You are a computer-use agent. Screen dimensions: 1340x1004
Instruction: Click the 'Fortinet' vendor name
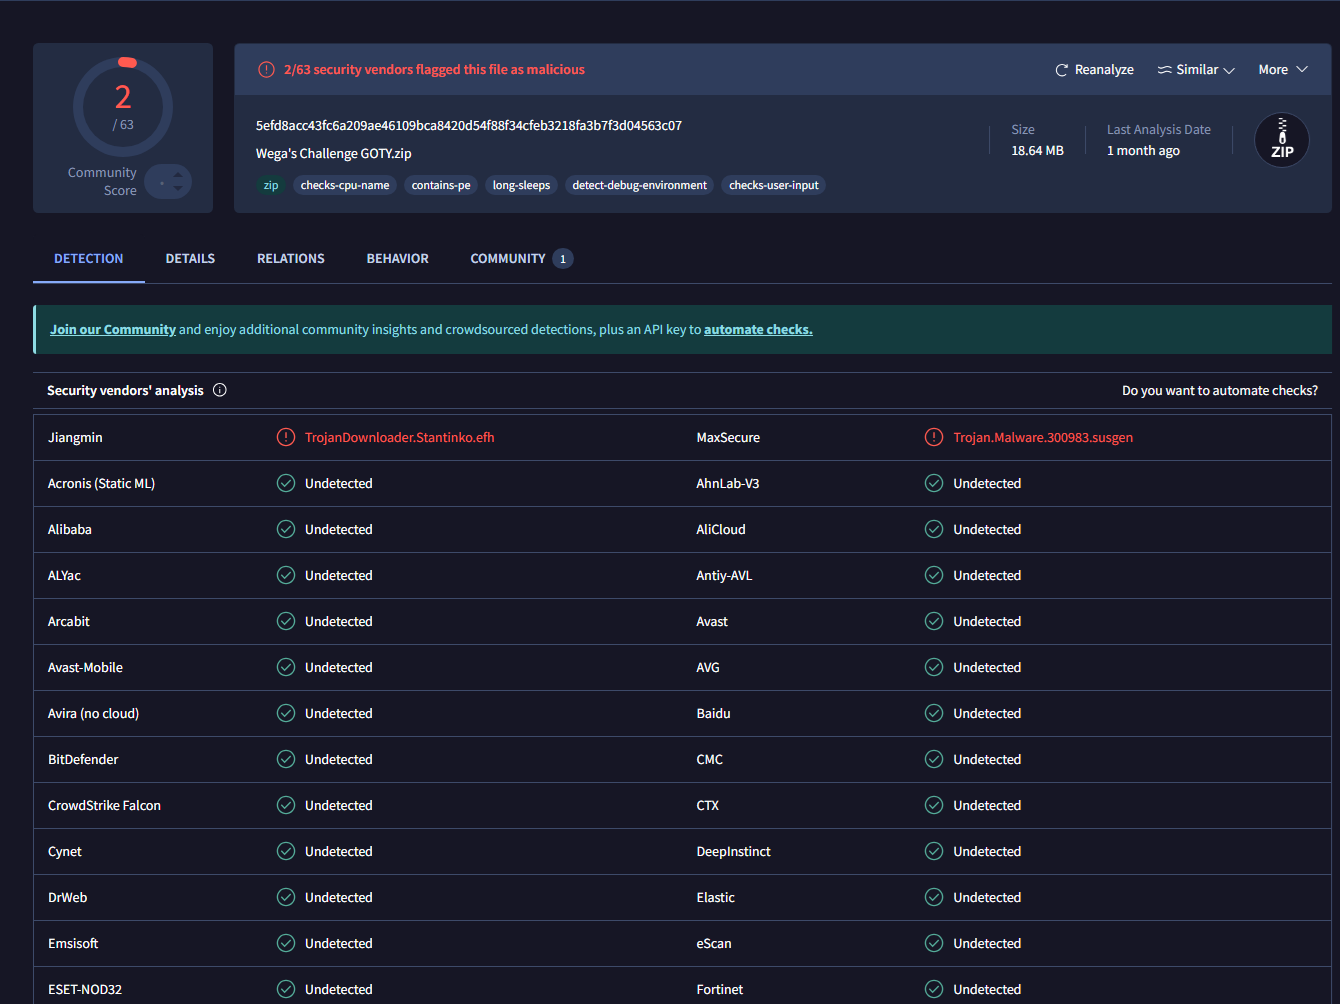(720, 989)
